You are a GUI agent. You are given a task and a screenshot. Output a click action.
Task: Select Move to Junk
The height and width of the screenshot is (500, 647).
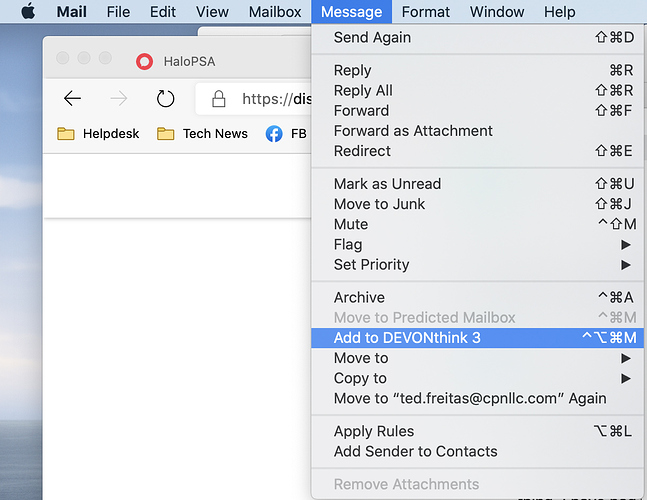click(477, 204)
